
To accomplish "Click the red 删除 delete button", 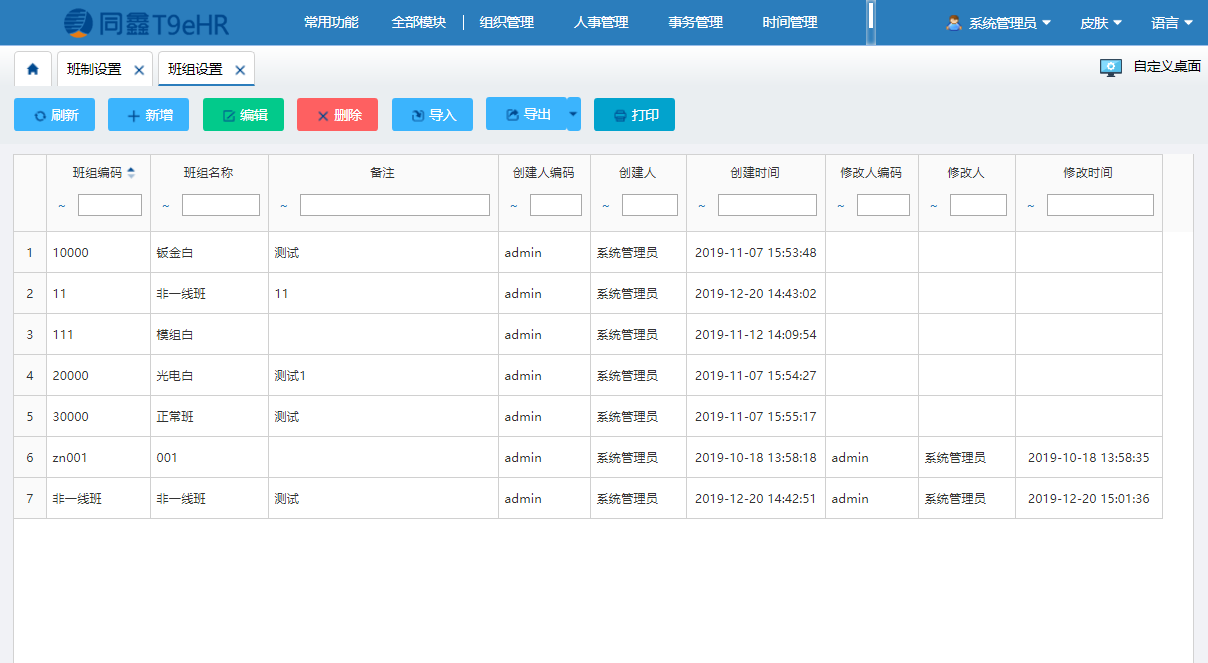I will [x=337, y=115].
